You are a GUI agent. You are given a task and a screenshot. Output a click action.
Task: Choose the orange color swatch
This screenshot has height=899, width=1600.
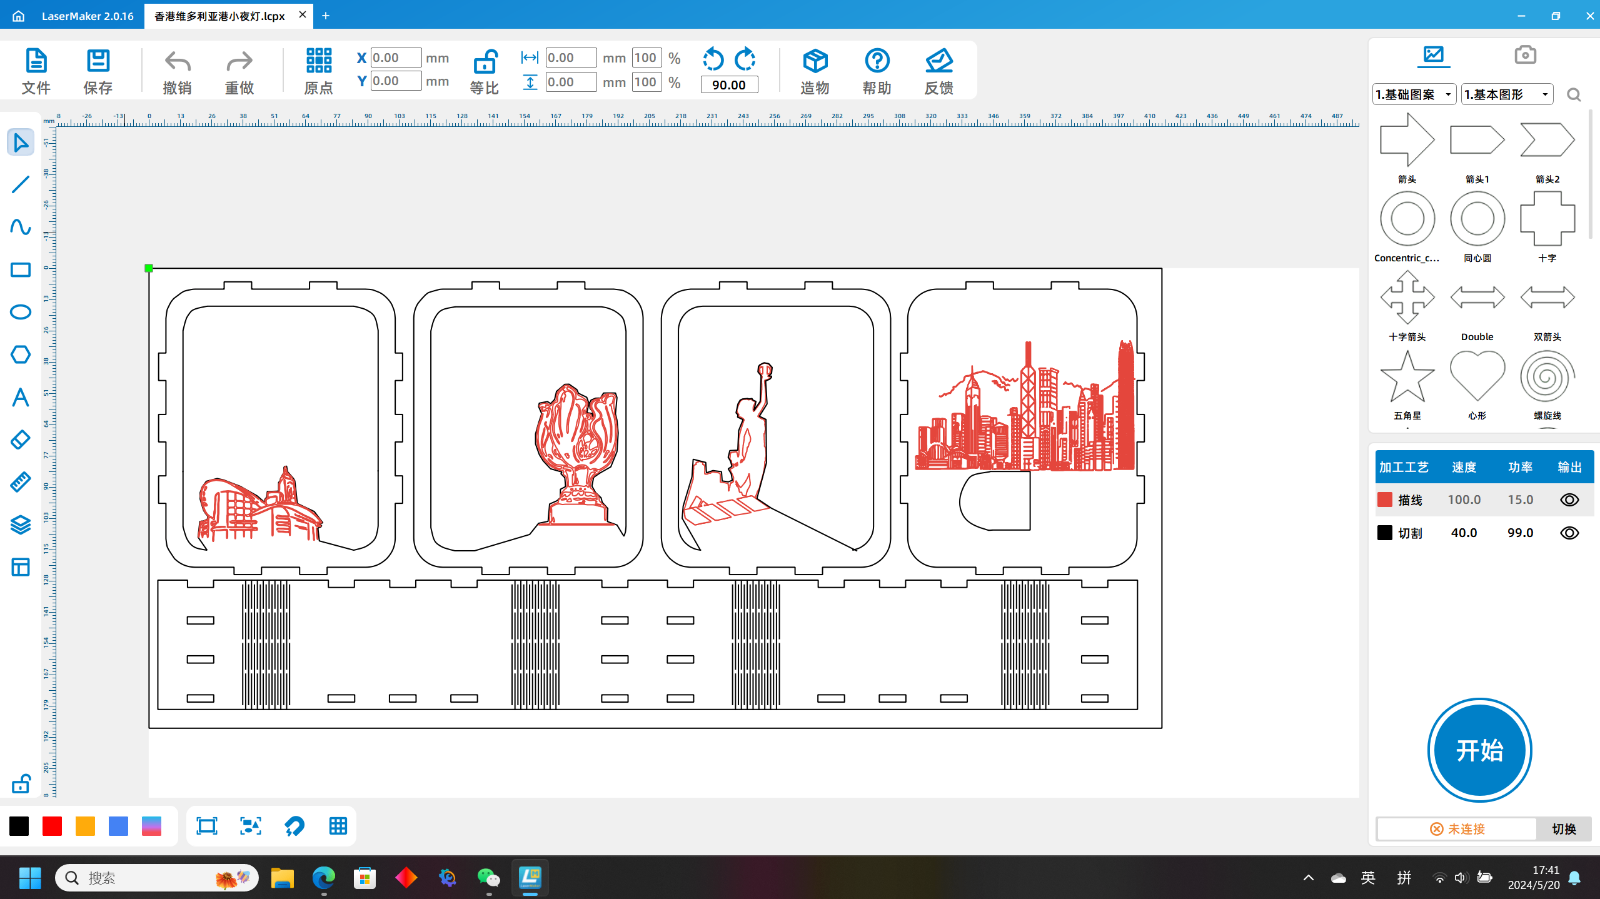coord(86,826)
